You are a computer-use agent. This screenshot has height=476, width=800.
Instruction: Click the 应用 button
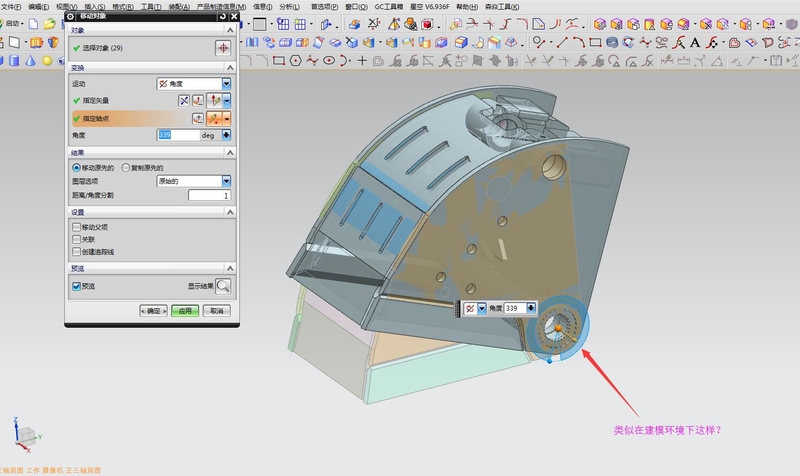click(185, 311)
